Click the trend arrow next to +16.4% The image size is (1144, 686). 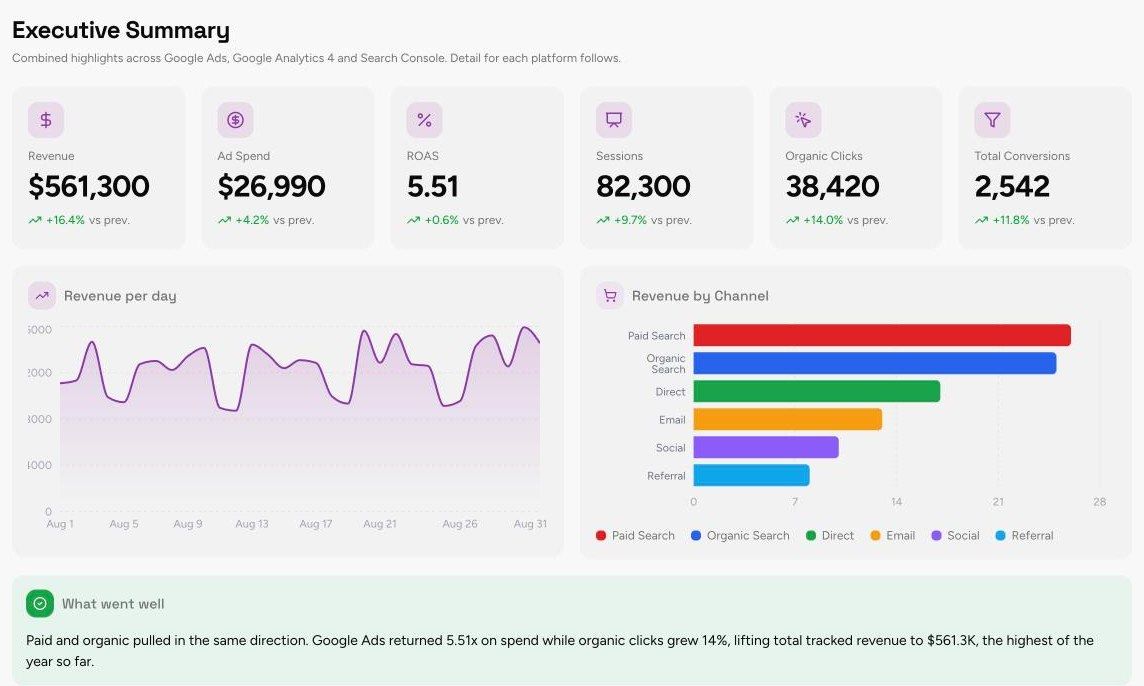pyautogui.click(x=34, y=220)
